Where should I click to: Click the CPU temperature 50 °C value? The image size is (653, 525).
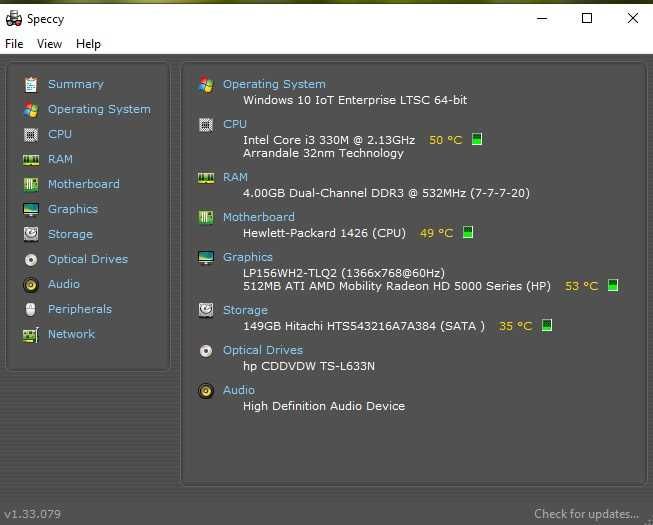pos(446,140)
